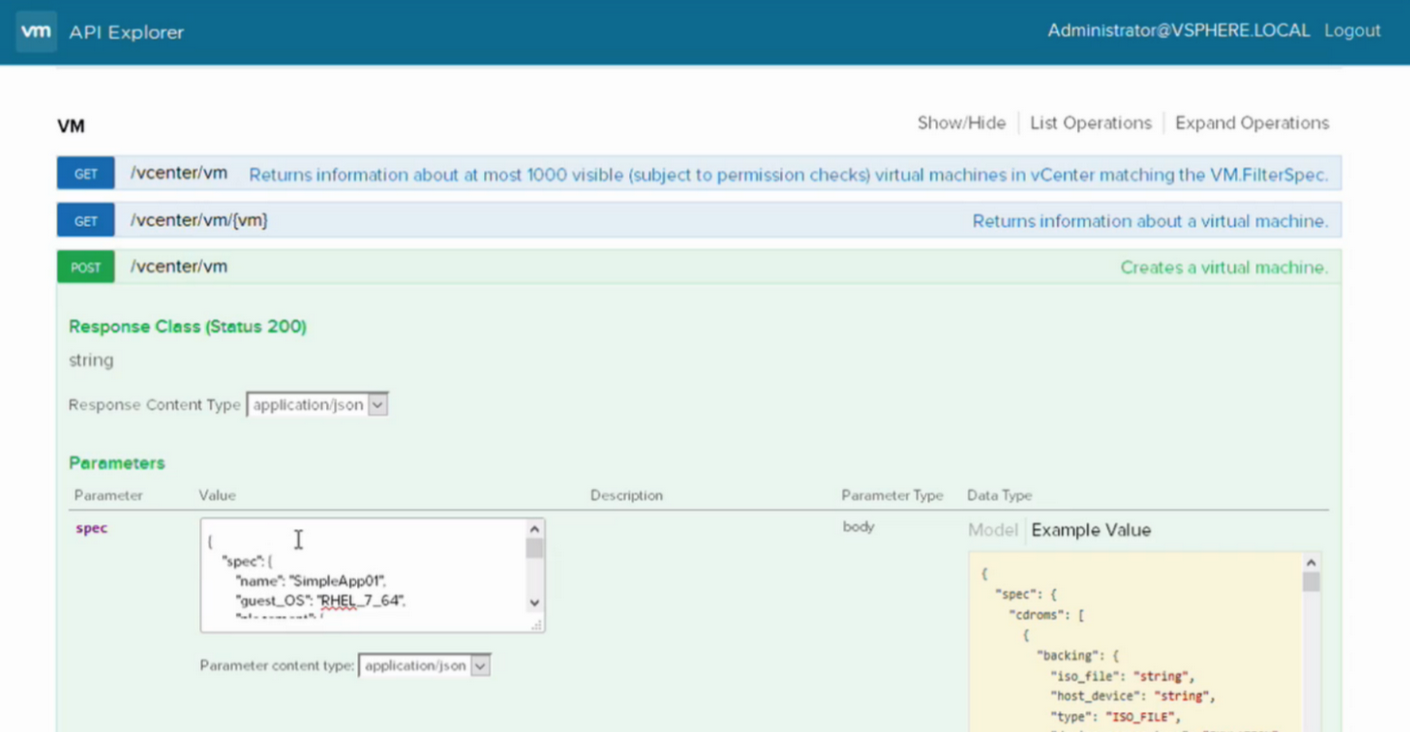Click the Parameter Type column header

coord(892,495)
